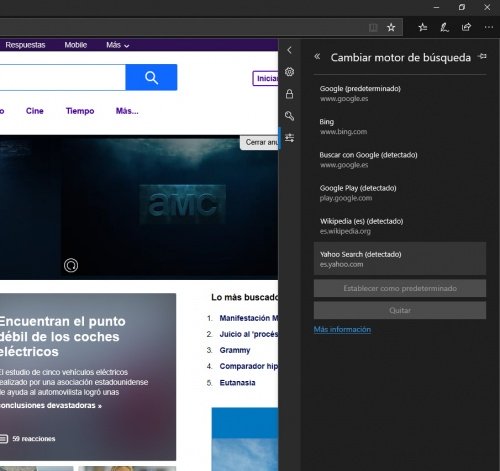Click the Share page icon

[x=466, y=27]
